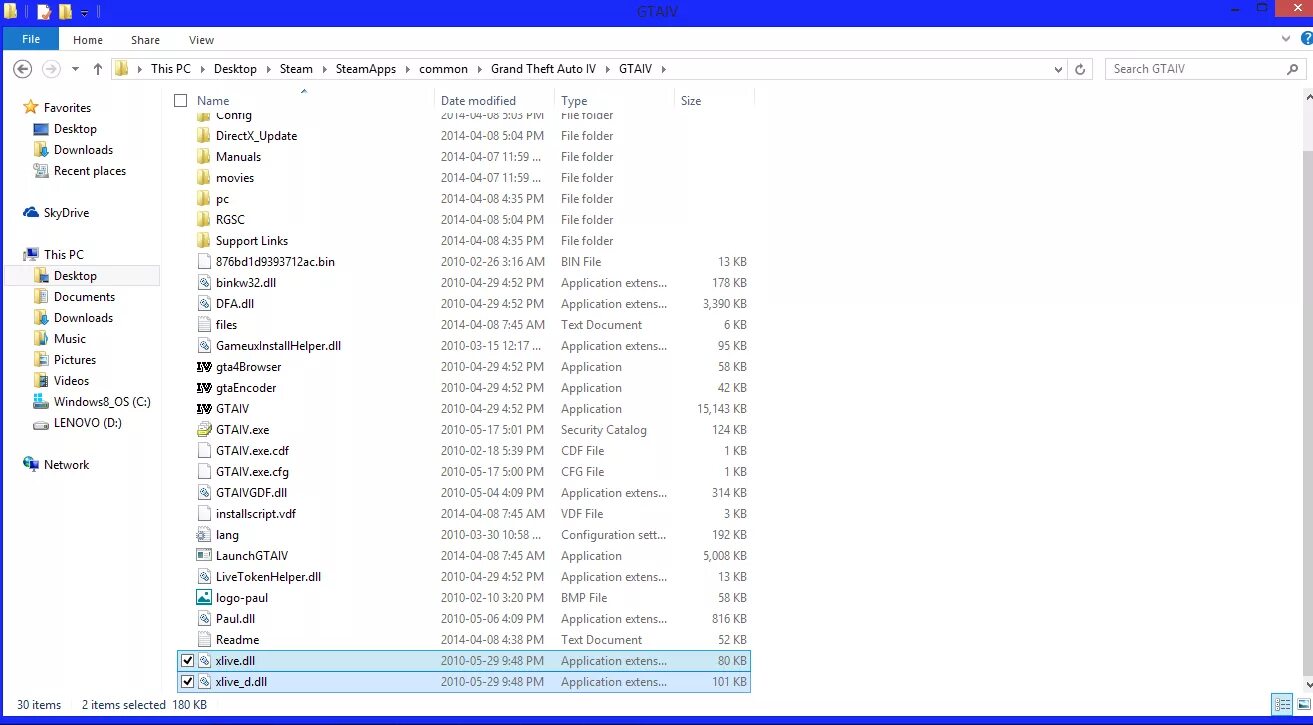Viewport: 1313px width, 725px height.
Task: Select the 876bd1d9393712ac.bin file name
Action: (x=275, y=262)
